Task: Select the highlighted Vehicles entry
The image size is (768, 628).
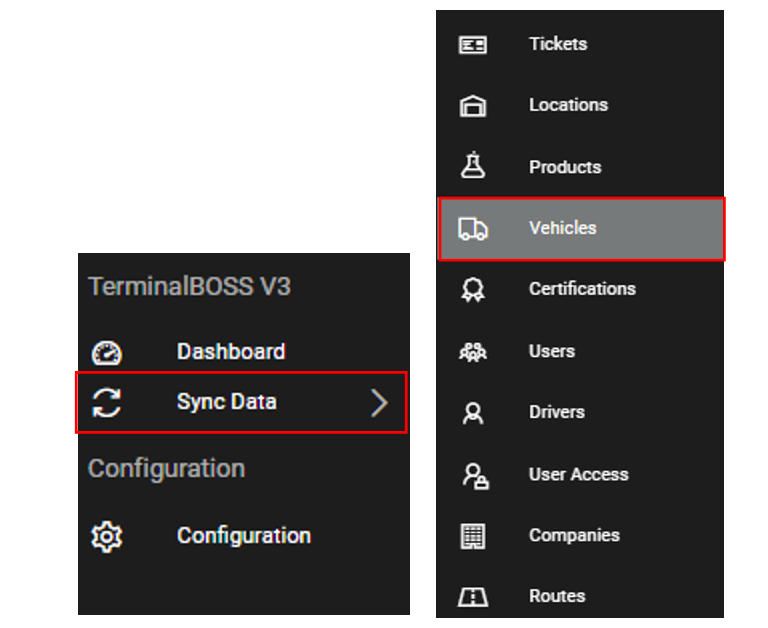Action: 581,229
